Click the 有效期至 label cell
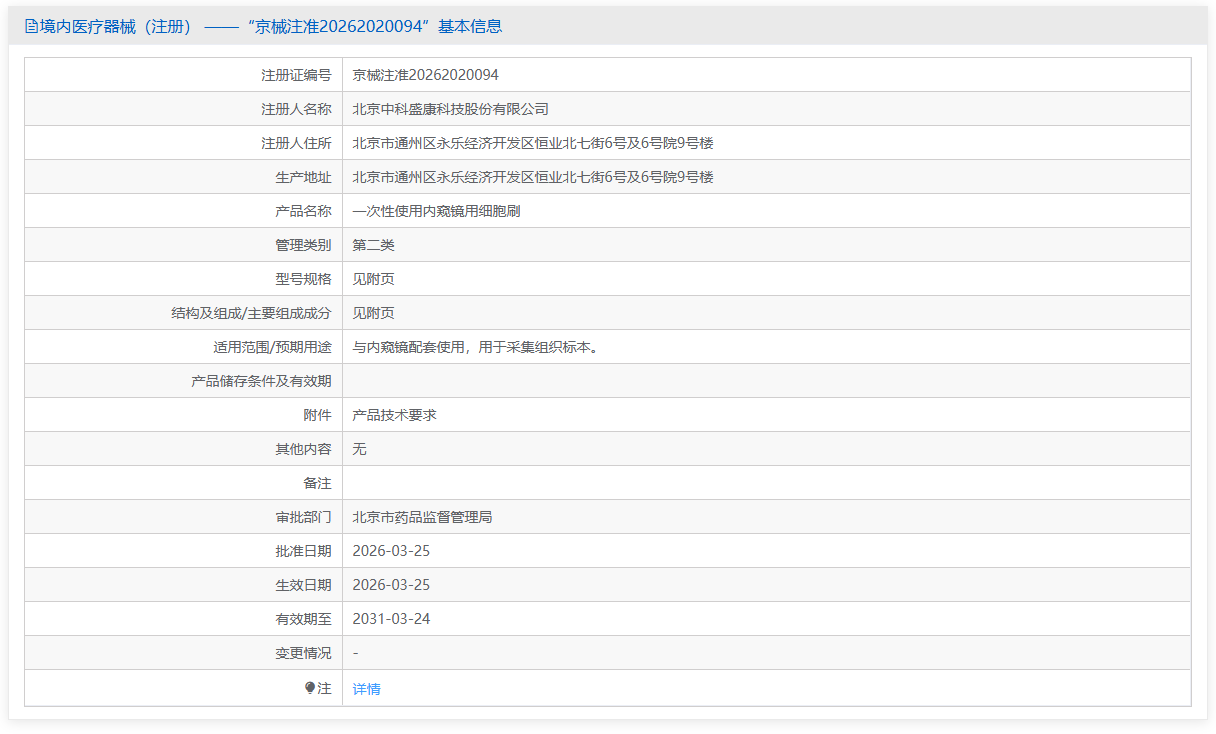 click(x=184, y=619)
